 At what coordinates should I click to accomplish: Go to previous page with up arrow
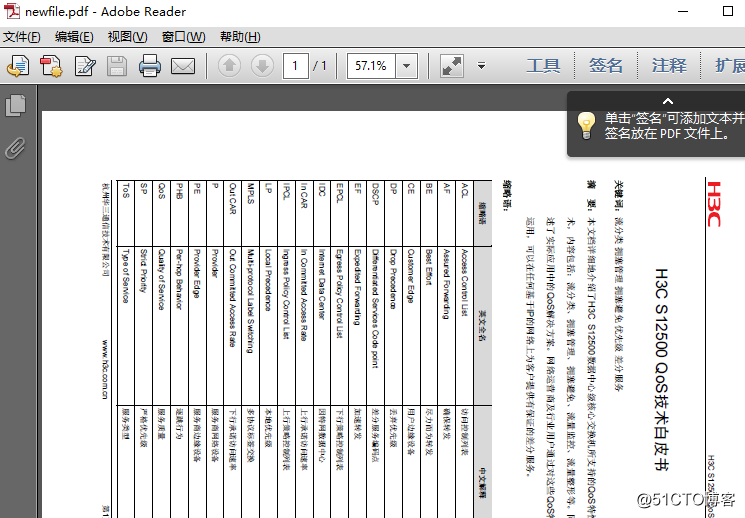coord(229,66)
